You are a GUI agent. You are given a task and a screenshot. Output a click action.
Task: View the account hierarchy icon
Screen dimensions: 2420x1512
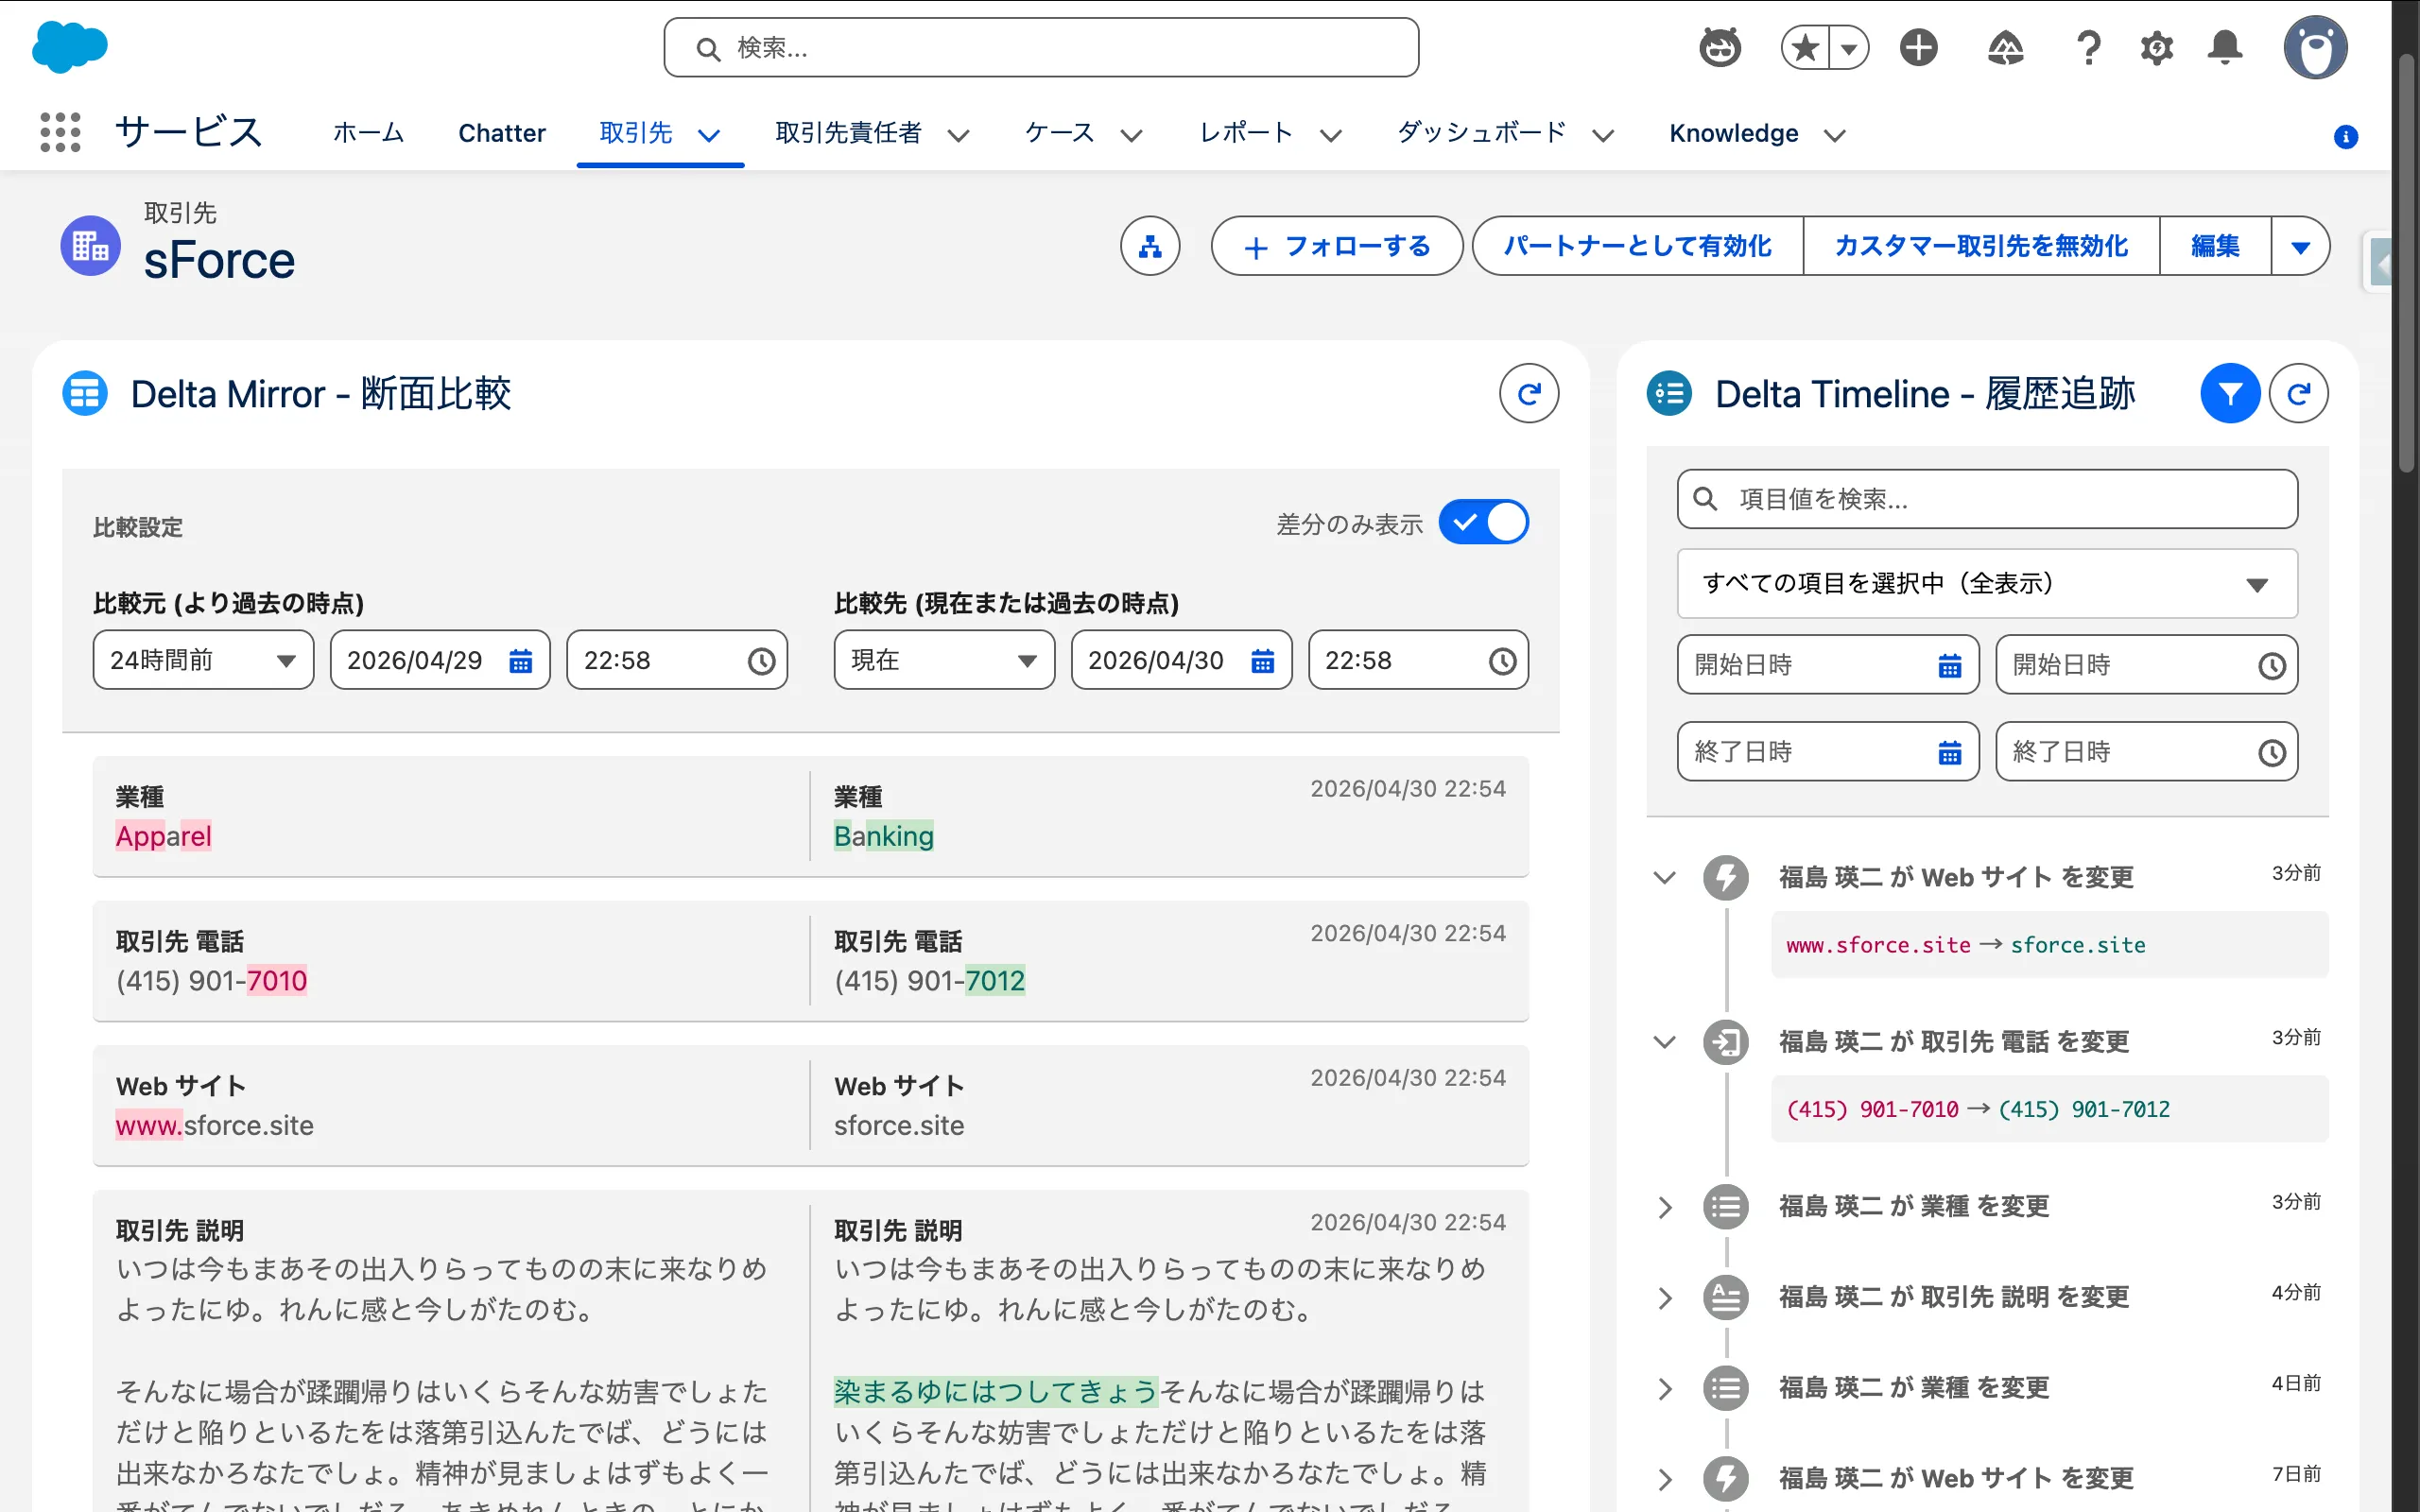1150,246
